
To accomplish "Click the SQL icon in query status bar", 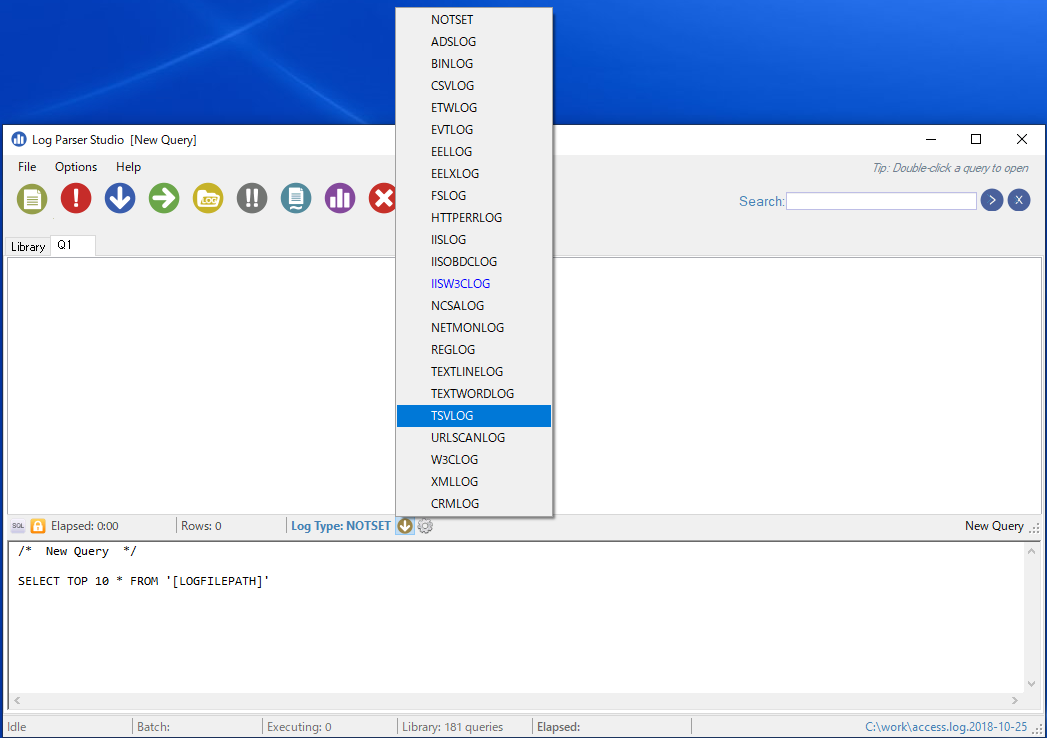I will tap(18, 526).
